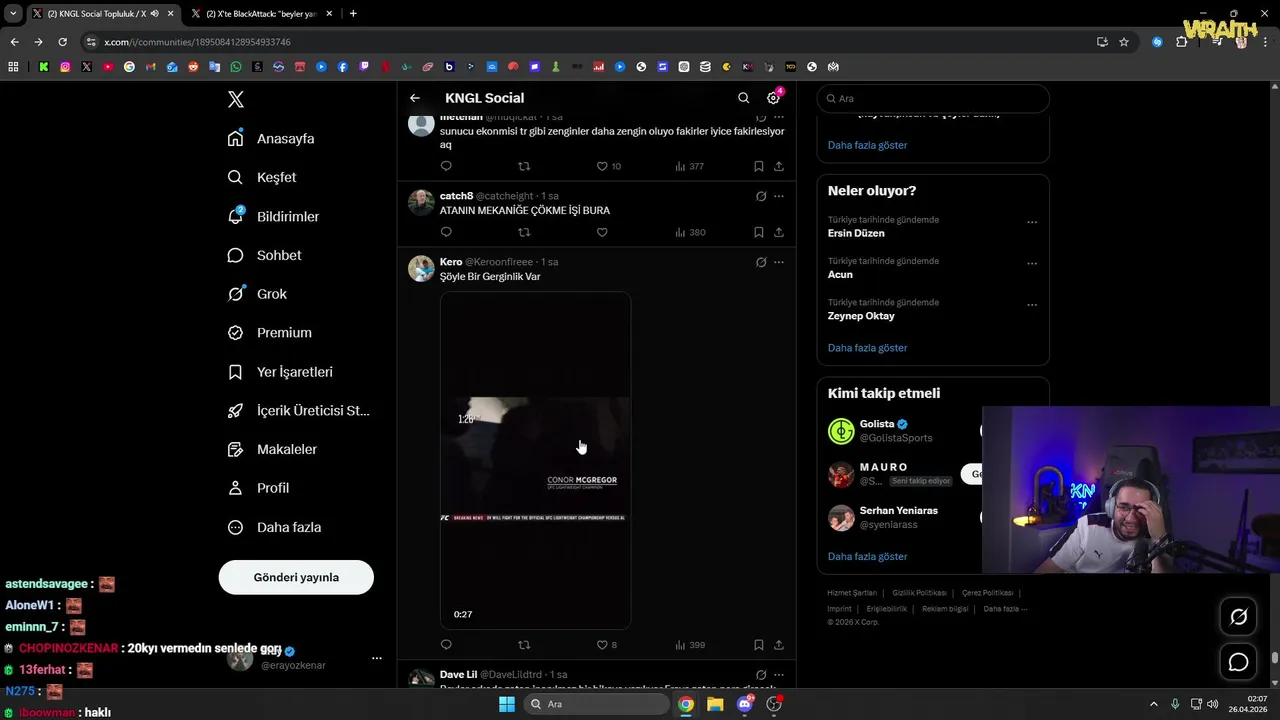
Task: Open Yer İşaretleri bookmarks
Action: [x=280, y=372]
